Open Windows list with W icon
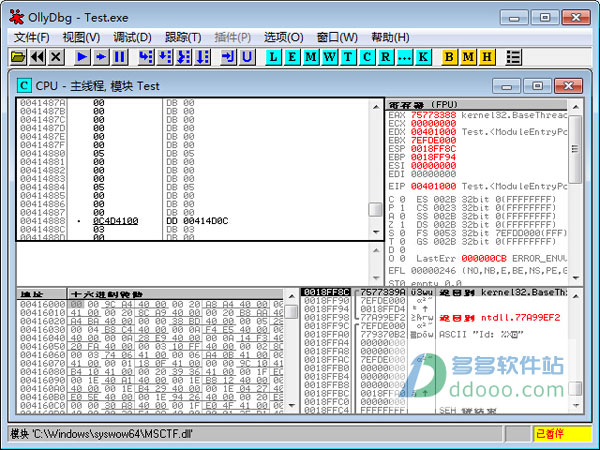The width and height of the screenshot is (600, 450). (x=329, y=57)
